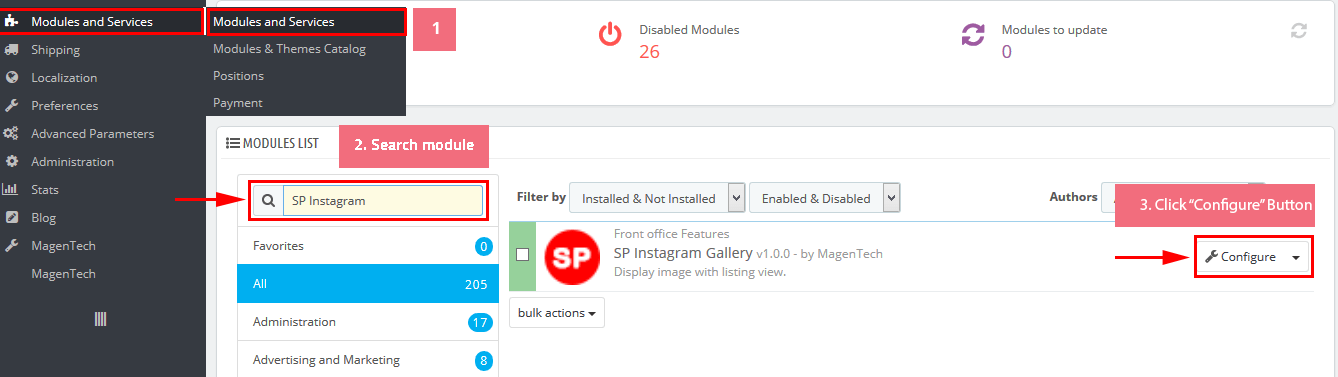Click the red SP module logo
1338x377 pixels.
(x=572, y=257)
